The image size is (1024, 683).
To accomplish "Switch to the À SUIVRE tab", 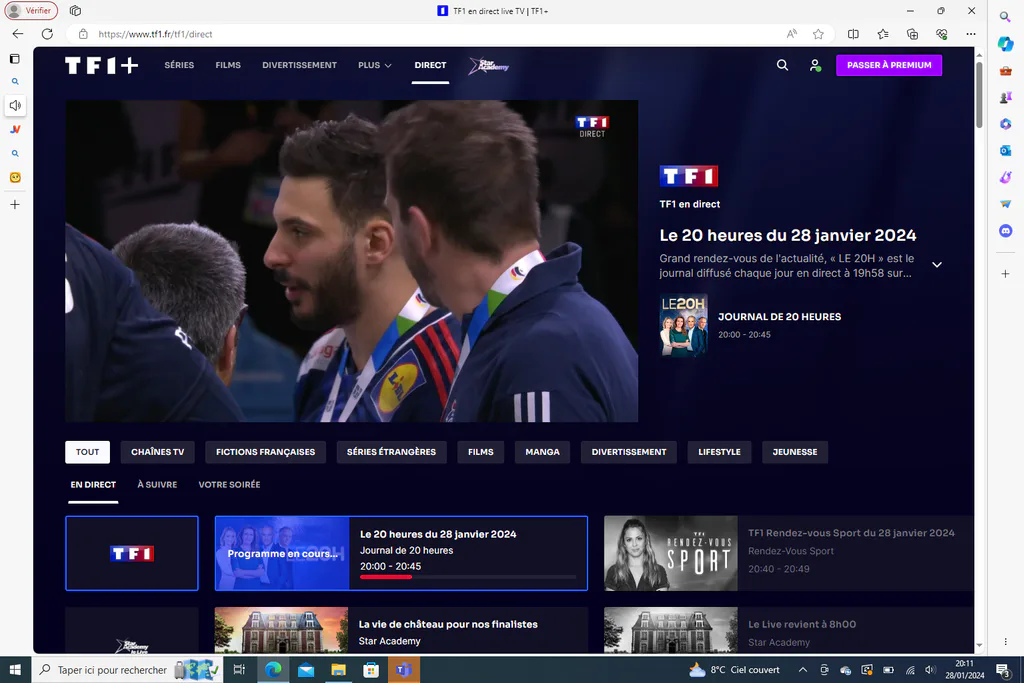I will coord(157,484).
